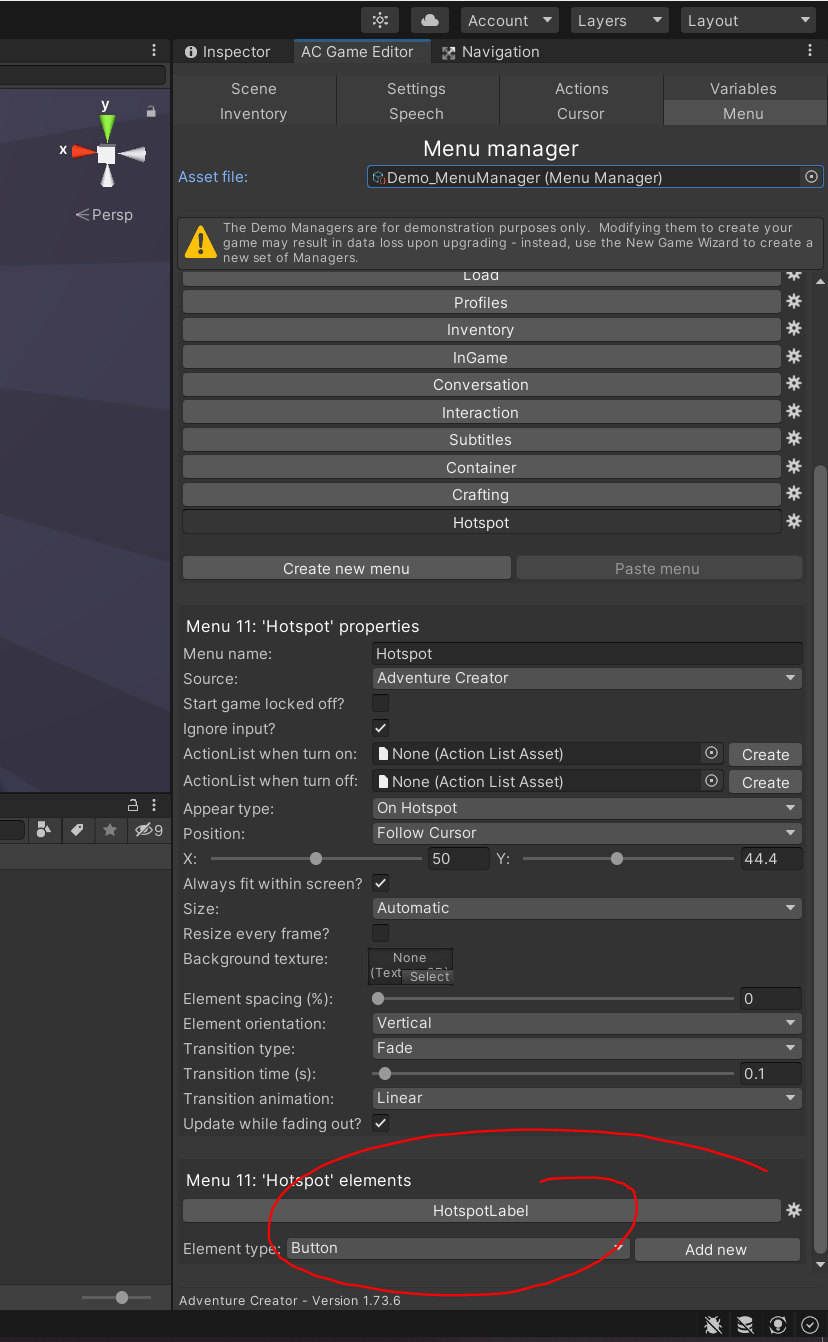
Task: Select the Variables manager tab
Action: (x=743, y=89)
